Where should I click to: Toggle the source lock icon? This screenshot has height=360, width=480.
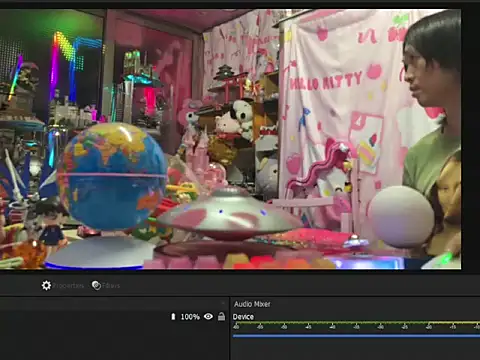221,316
